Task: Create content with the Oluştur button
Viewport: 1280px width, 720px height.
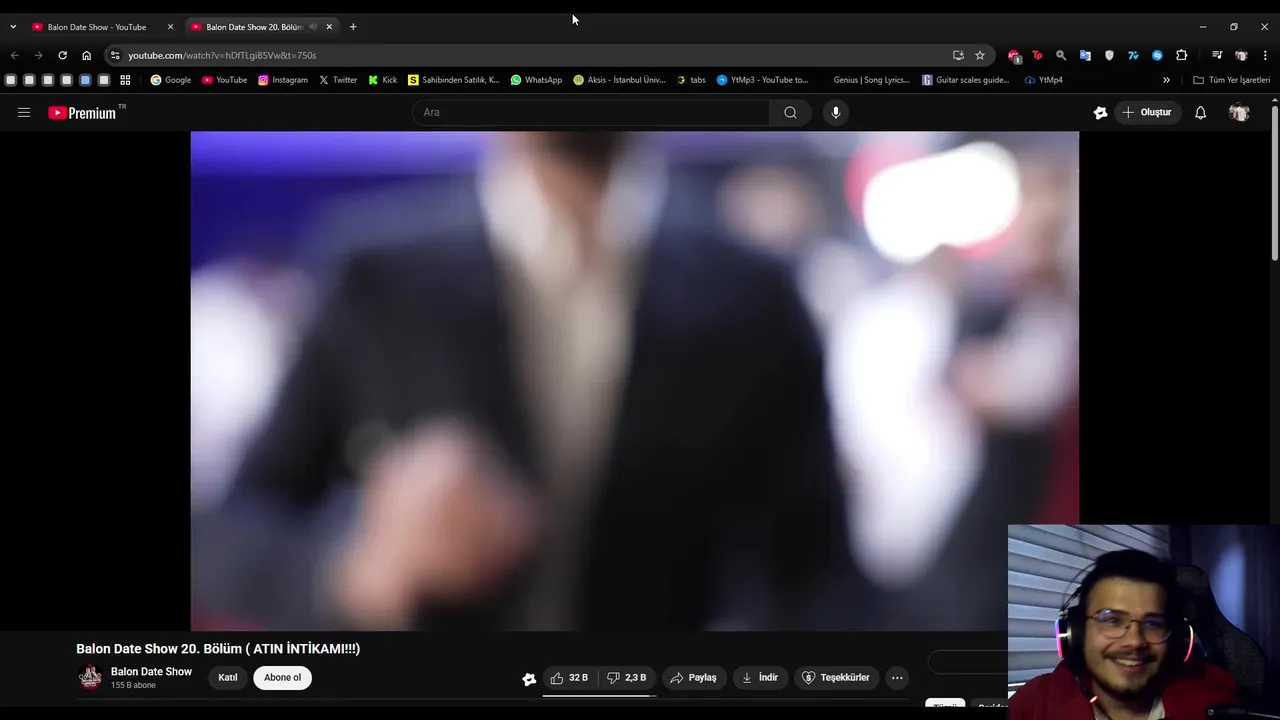Action: tap(1147, 113)
